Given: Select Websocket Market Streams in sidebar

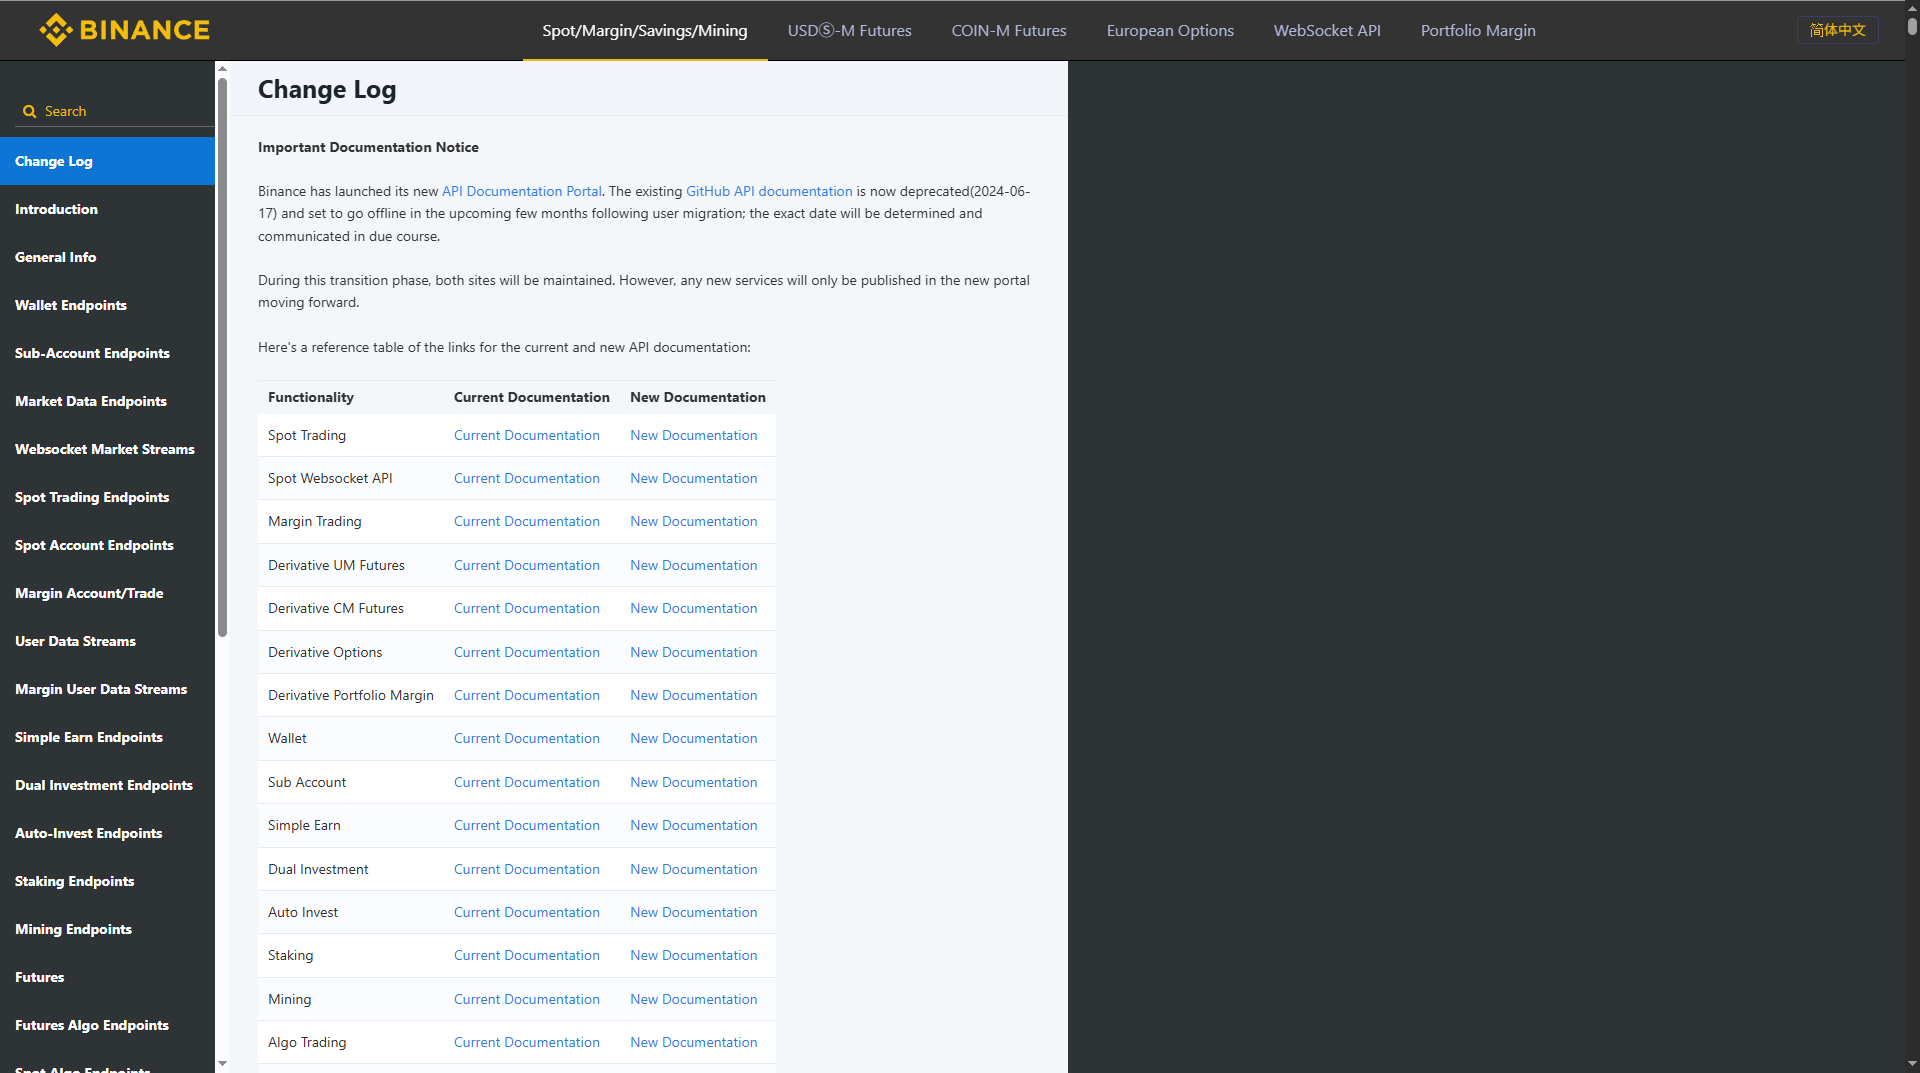Looking at the screenshot, I should pos(104,450).
